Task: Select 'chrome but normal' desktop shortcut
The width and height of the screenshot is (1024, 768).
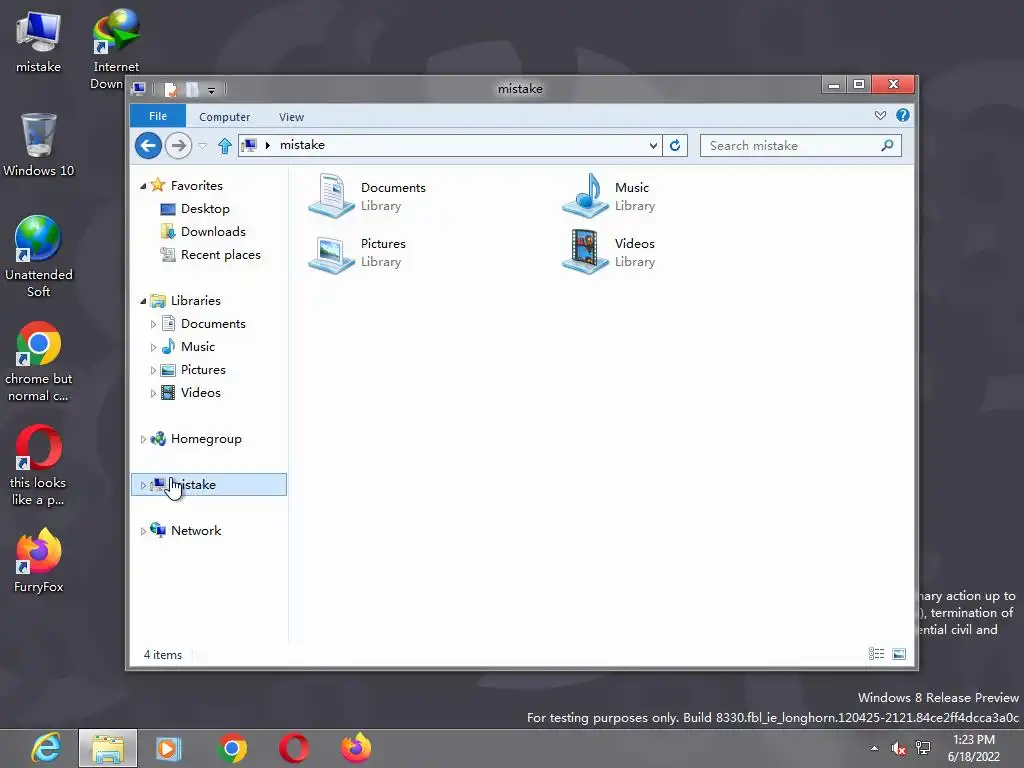Action: point(39,361)
